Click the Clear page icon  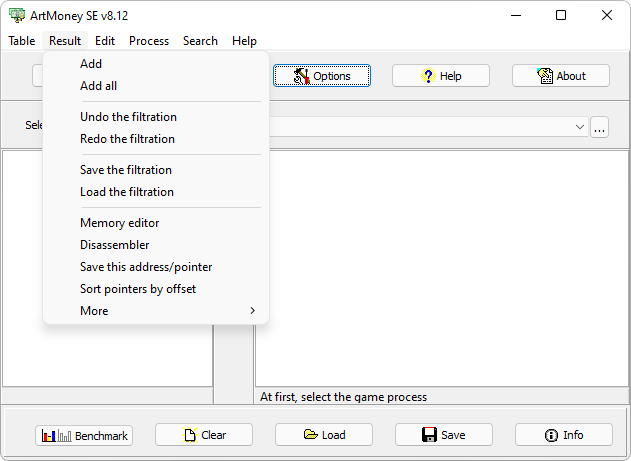(190, 435)
